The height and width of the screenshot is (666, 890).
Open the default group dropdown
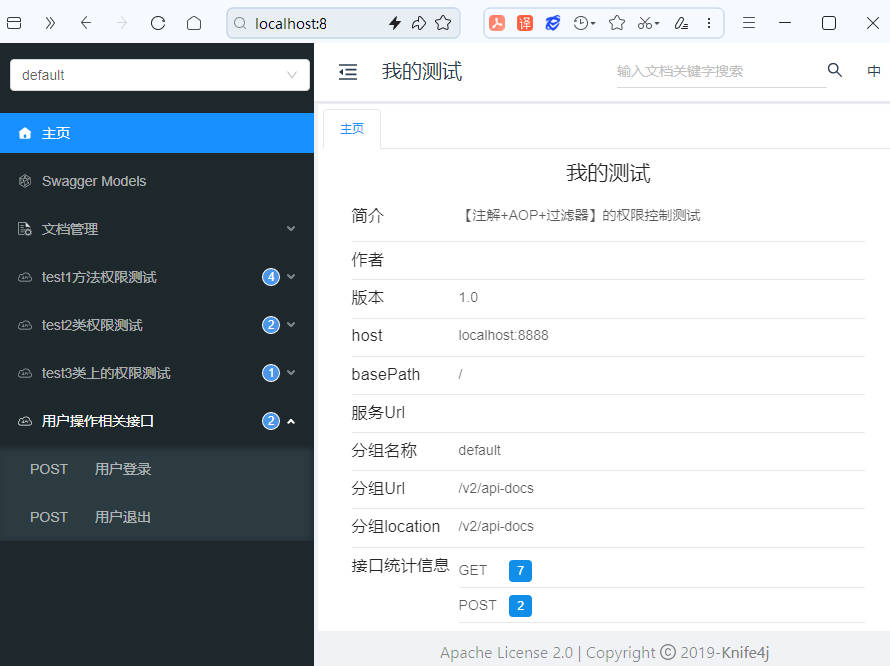tap(160, 75)
